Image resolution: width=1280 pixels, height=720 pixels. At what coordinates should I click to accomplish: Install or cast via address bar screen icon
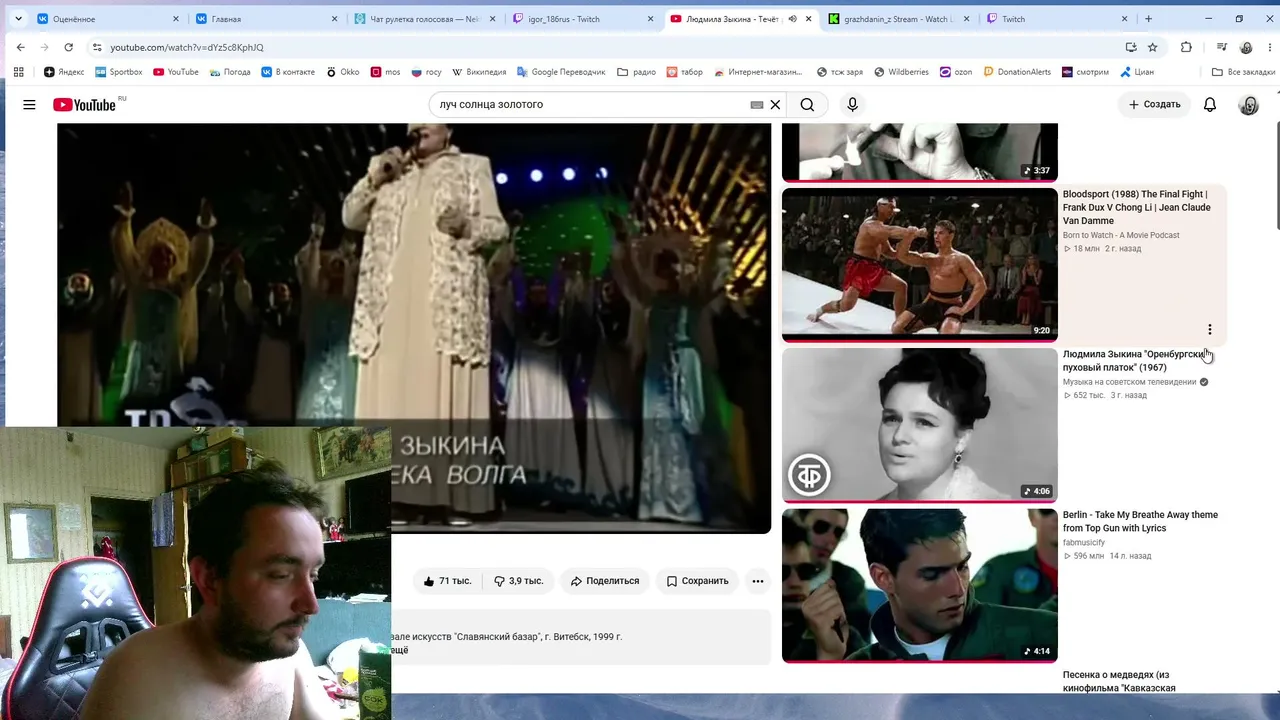click(x=1131, y=47)
